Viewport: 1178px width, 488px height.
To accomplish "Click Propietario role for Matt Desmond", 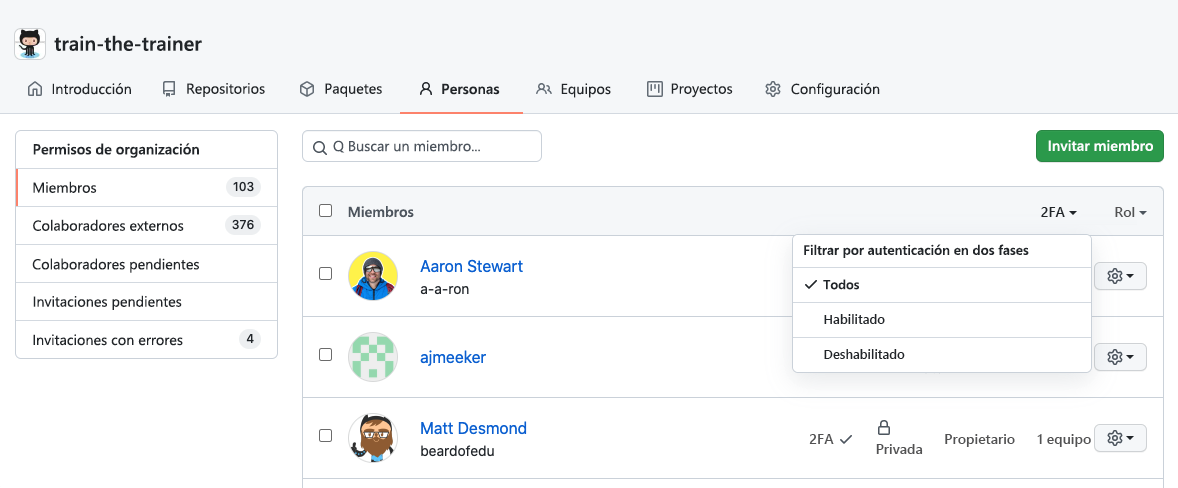I will pyautogui.click(x=980, y=439).
